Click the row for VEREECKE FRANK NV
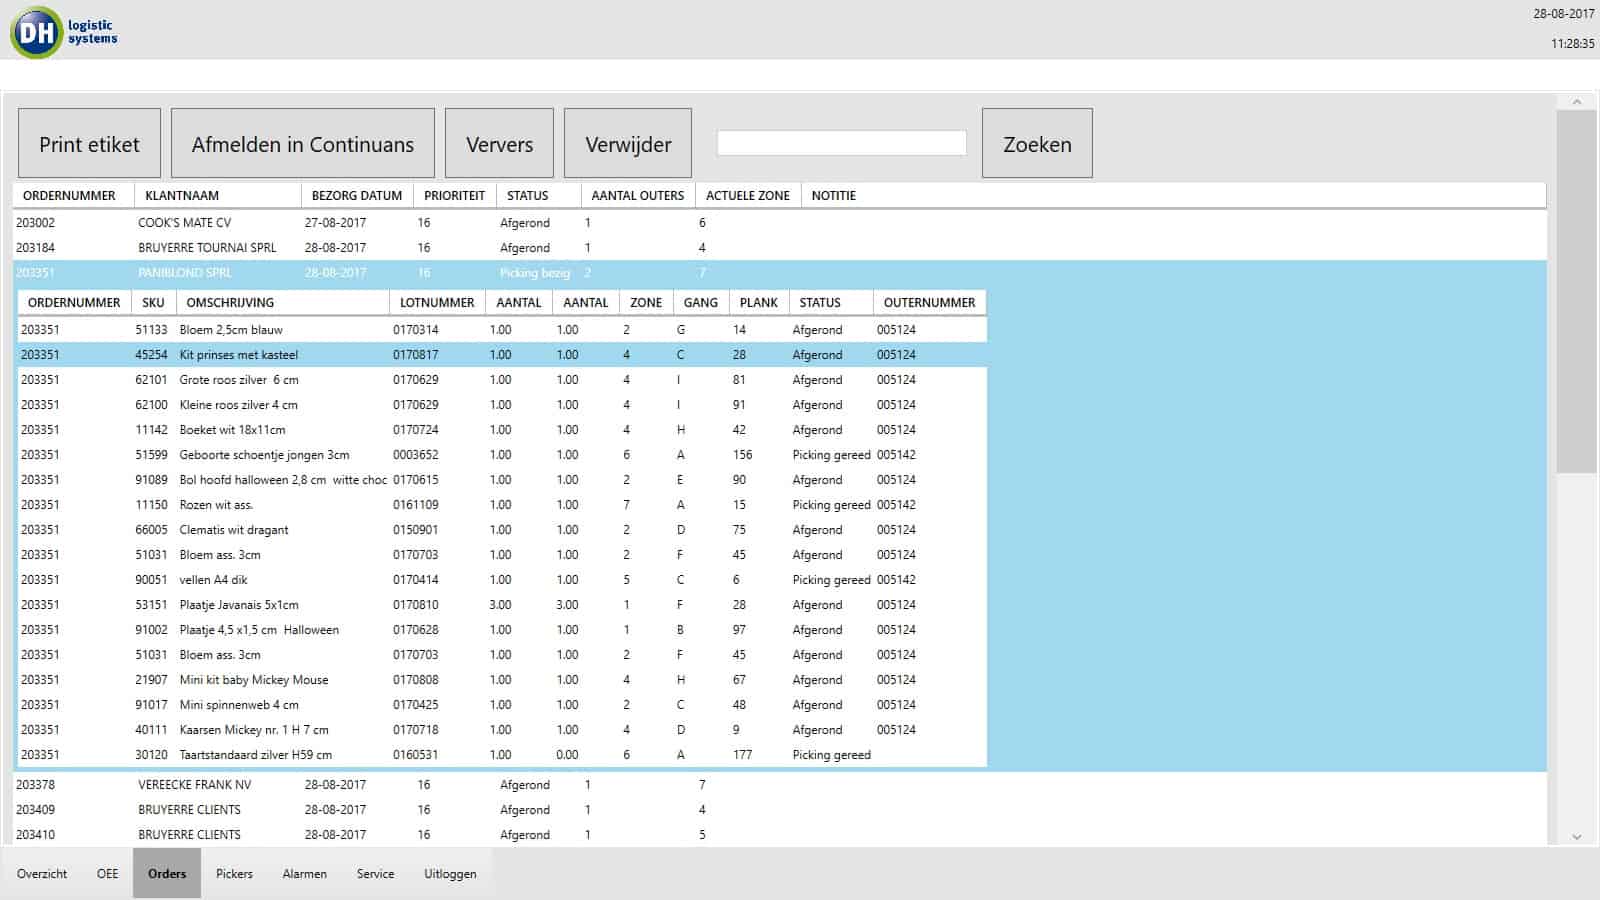This screenshot has width=1600, height=900. click(300, 784)
